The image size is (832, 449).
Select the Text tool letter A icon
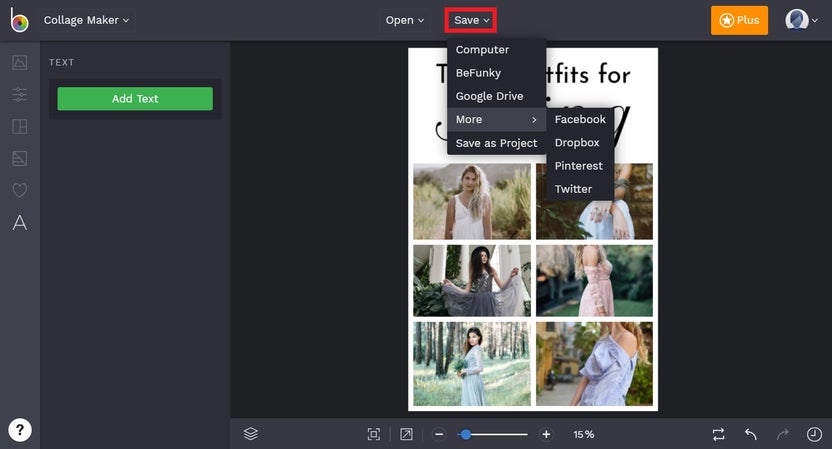point(20,222)
